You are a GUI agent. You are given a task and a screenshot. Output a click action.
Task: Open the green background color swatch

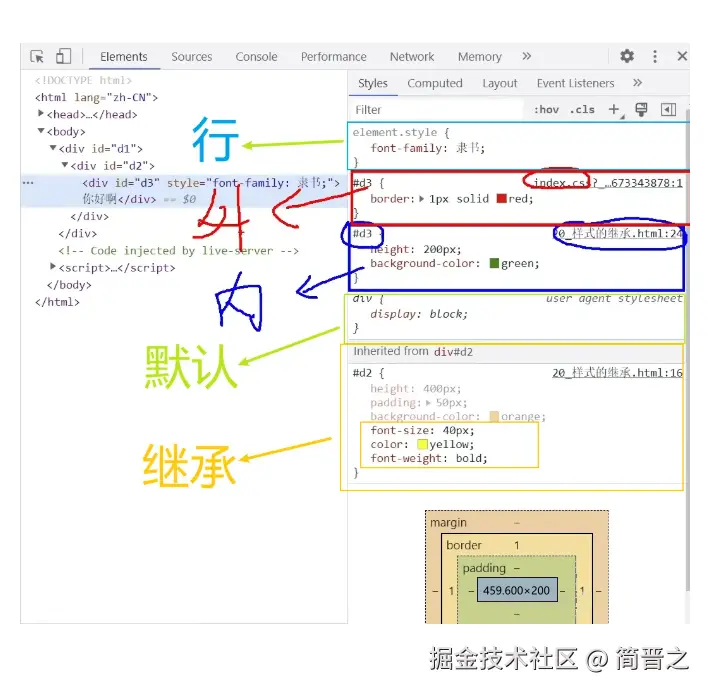point(494,263)
